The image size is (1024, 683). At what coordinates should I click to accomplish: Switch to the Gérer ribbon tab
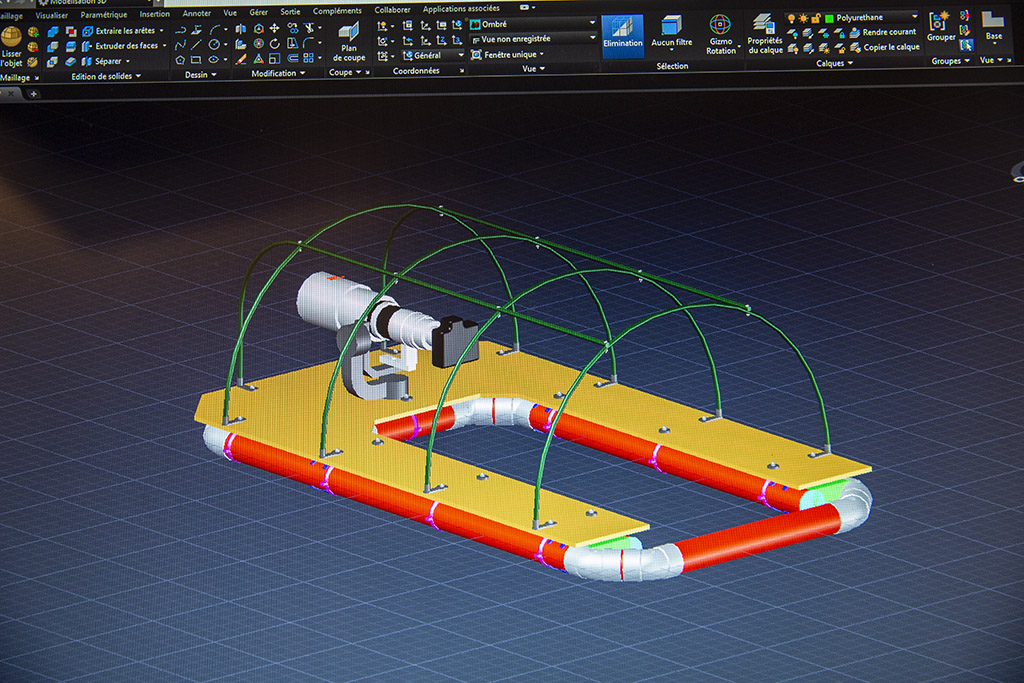coord(259,12)
